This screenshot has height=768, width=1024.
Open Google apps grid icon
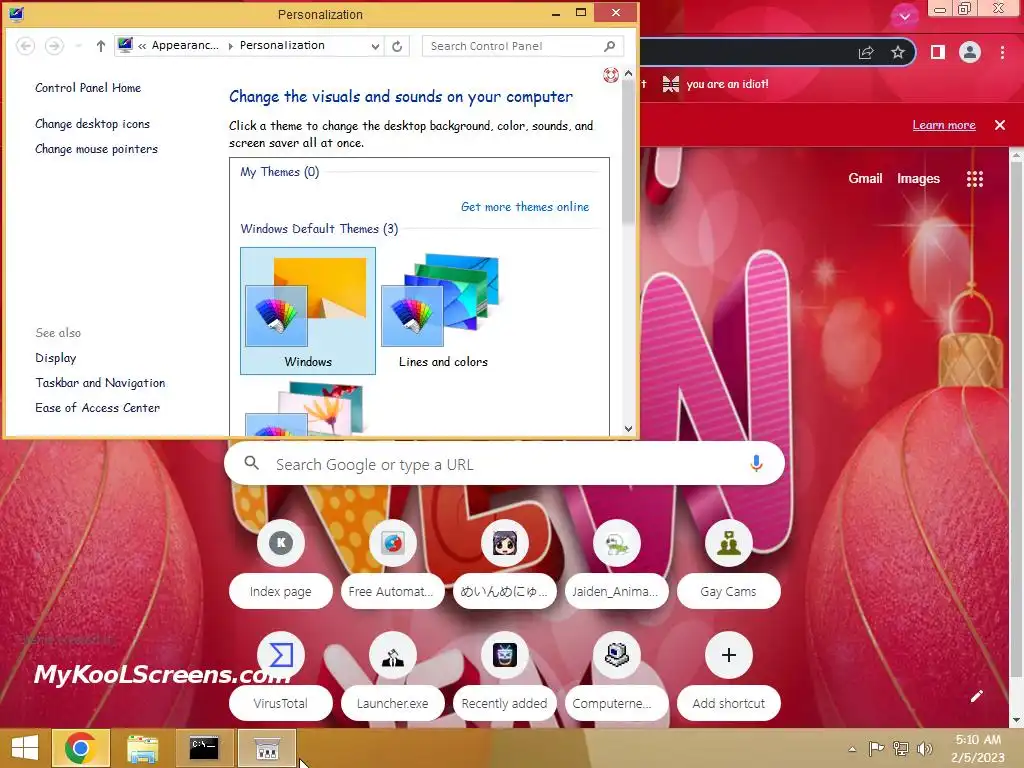pyautogui.click(x=974, y=179)
